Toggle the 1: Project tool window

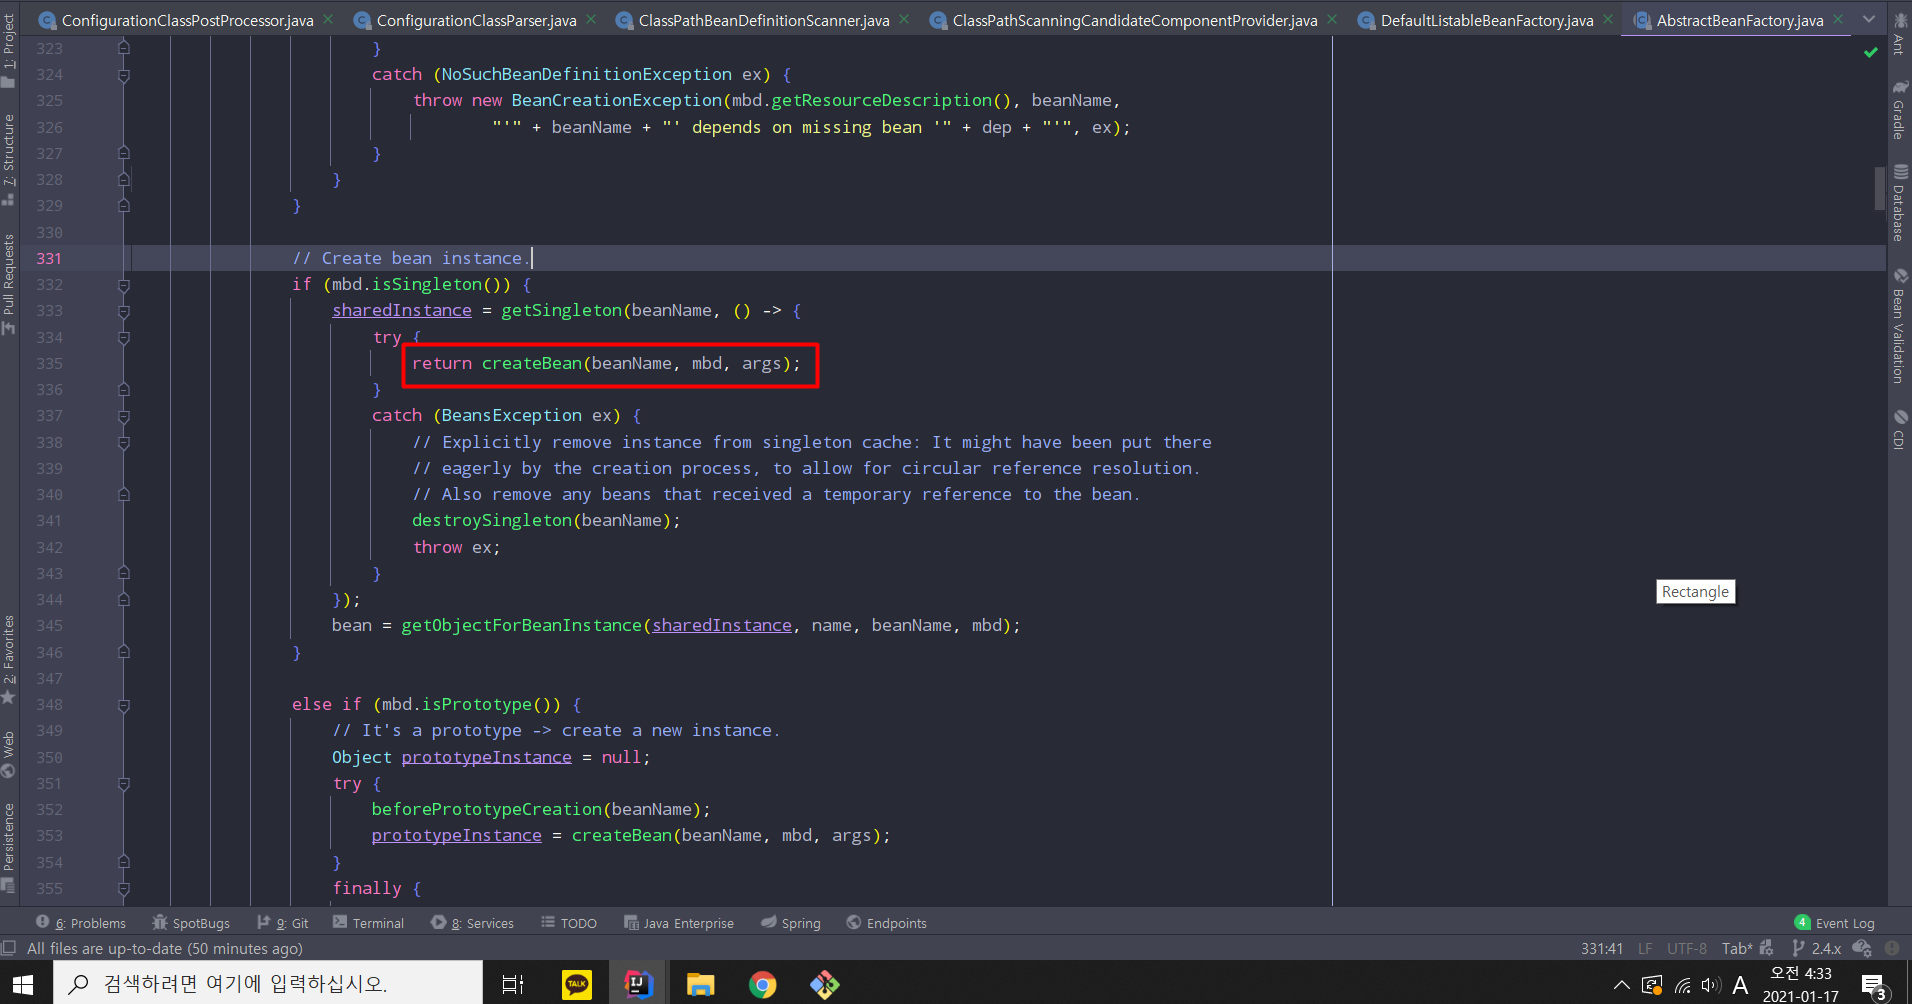9,50
